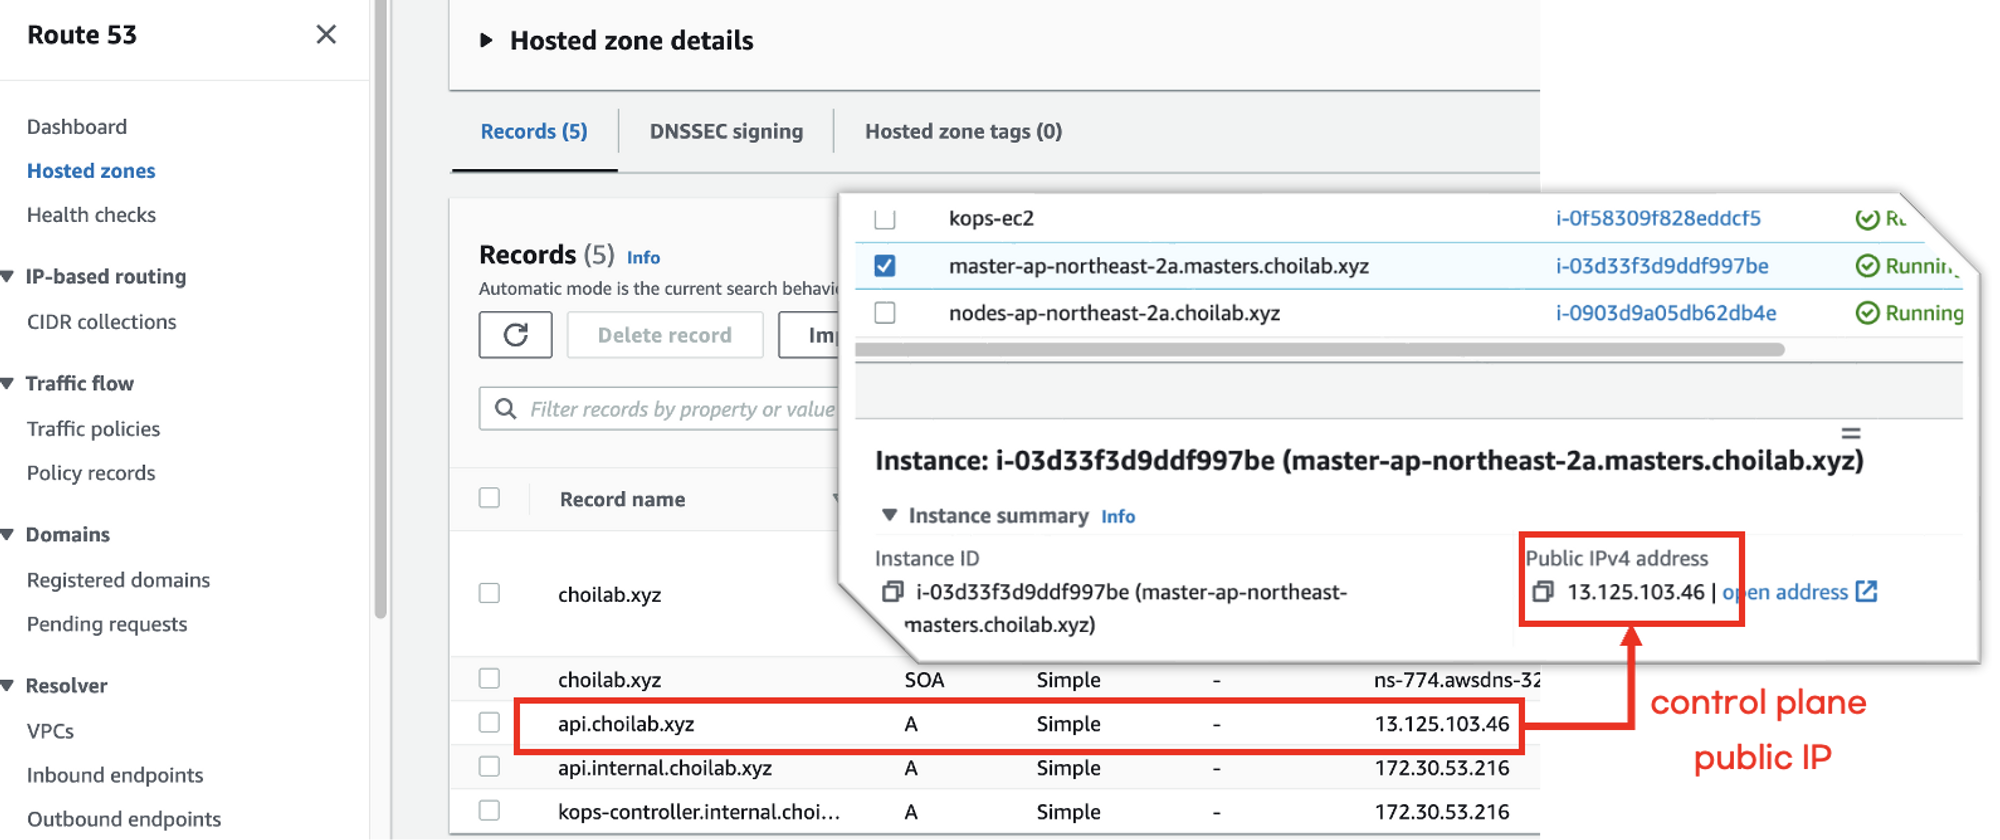This screenshot has height=840, width=2000.
Task: Click the instance list horizontal scrollbar
Action: [1320, 350]
